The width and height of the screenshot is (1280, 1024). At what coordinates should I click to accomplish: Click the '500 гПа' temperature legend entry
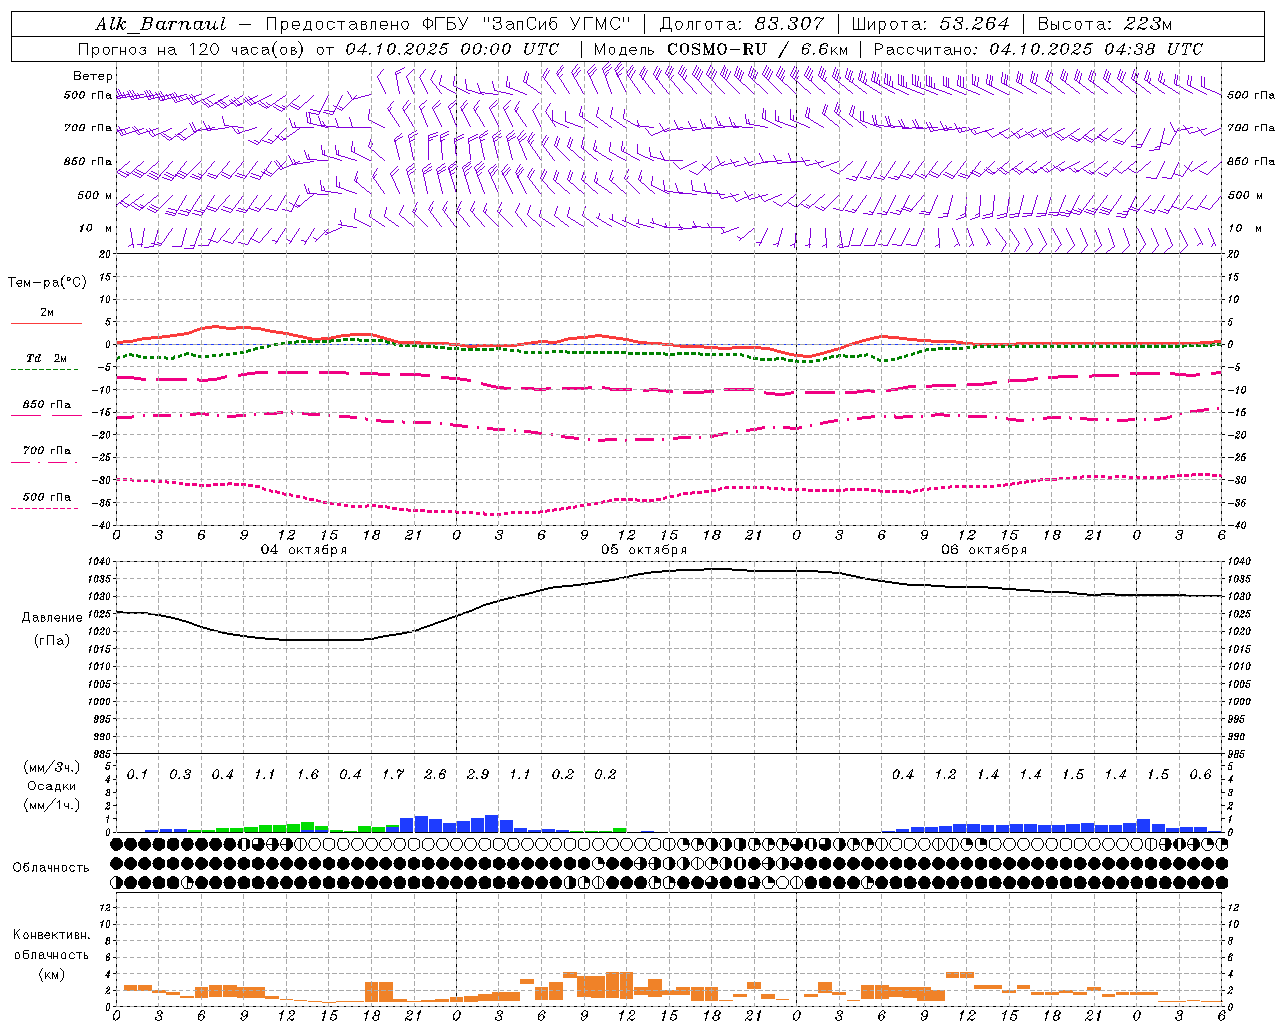[x=47, y=497]
